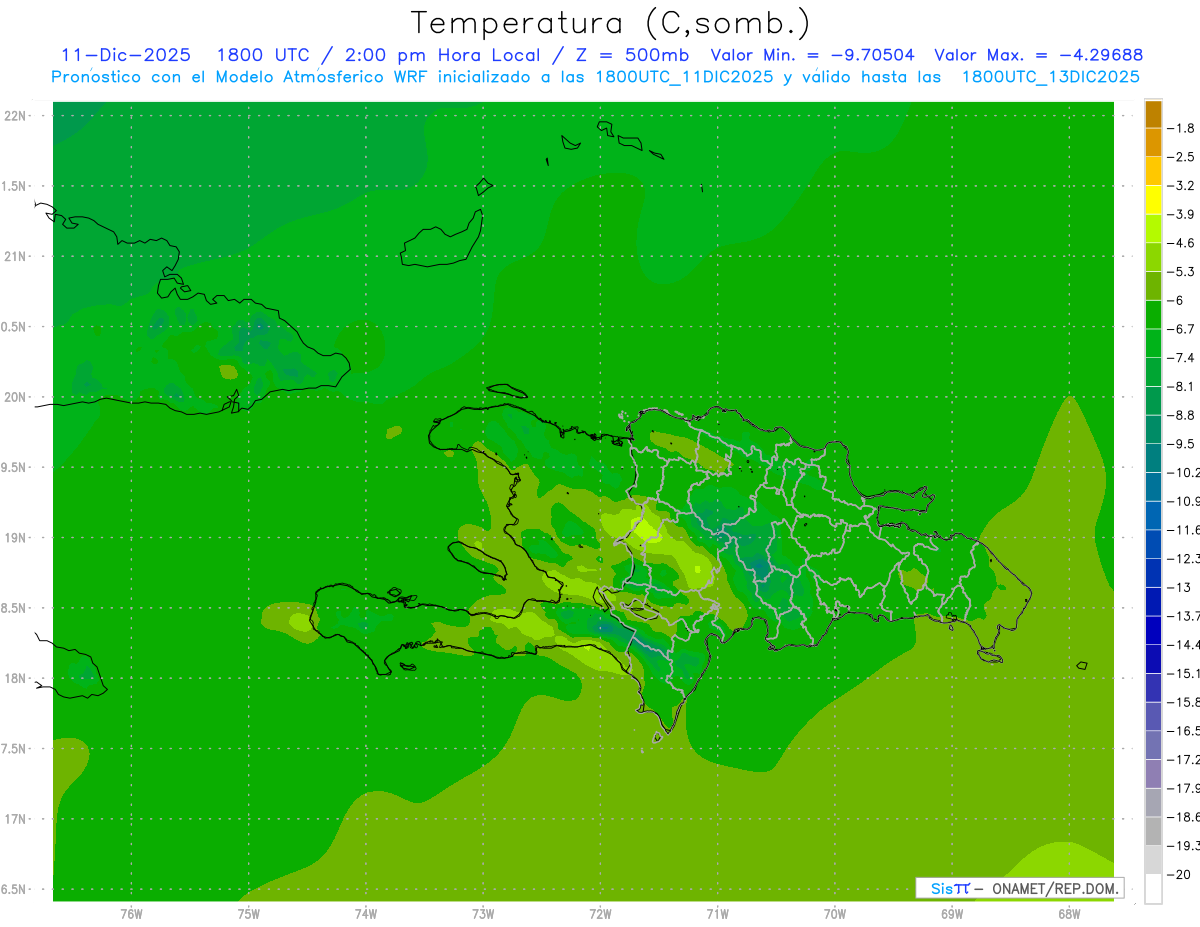
Task: Click 'Valor Min. = -9.70504' text
Action: pos(812,56)
